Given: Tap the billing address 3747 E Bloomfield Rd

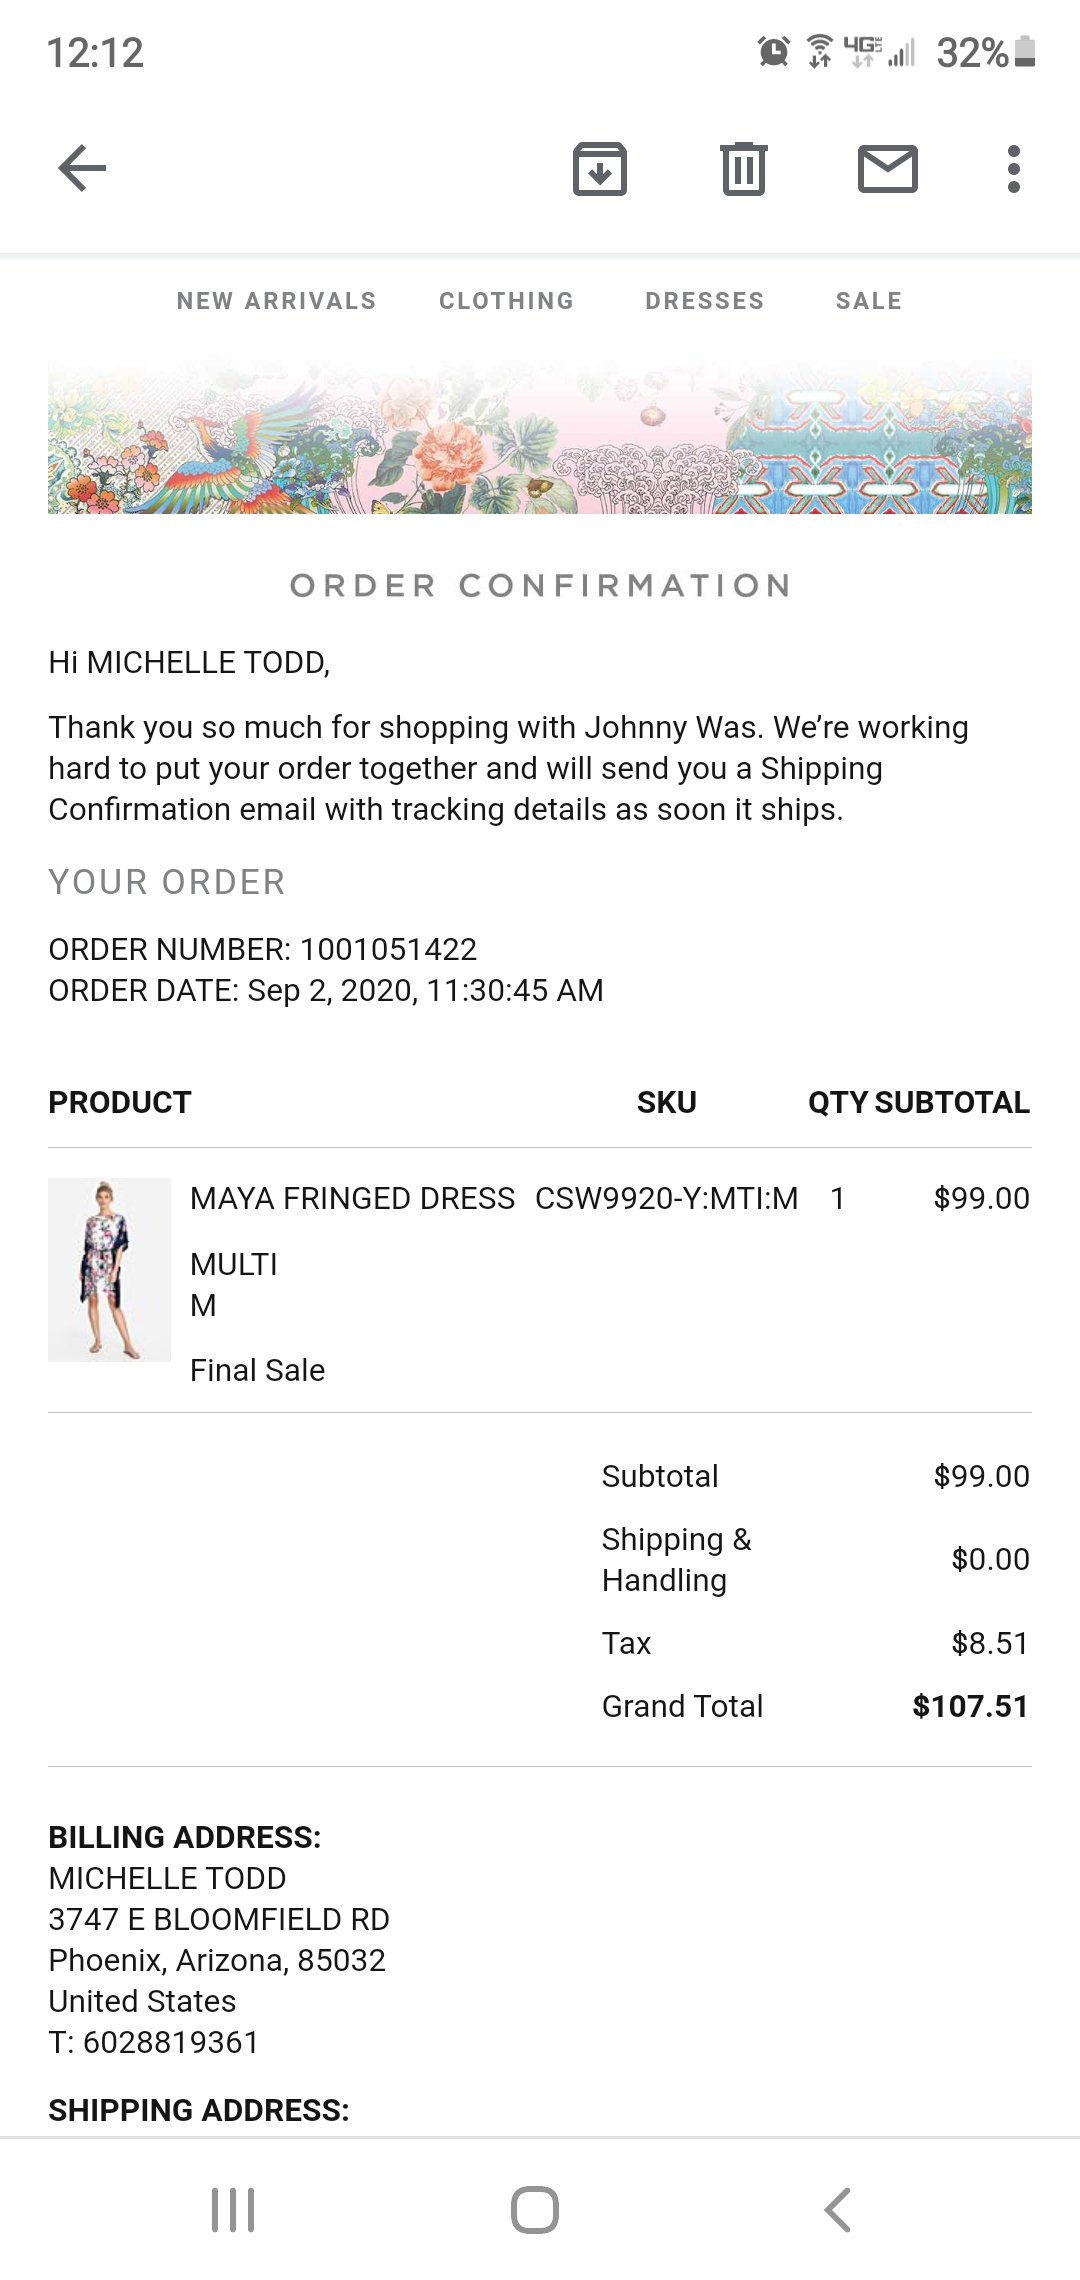Looking at the screenshot, I should tap(219, 1919).
